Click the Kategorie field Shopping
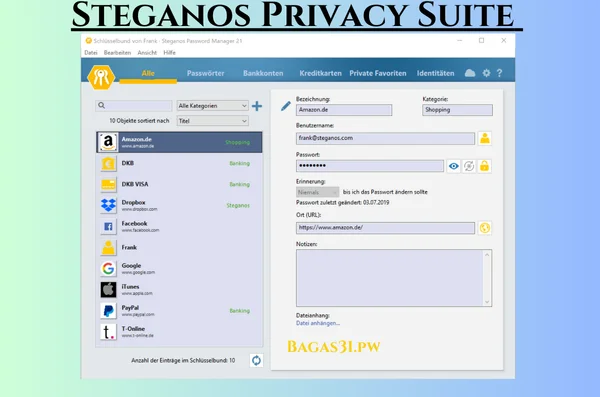Image resolution: width=600 pixels, height=397 pixels. (457, 110)
